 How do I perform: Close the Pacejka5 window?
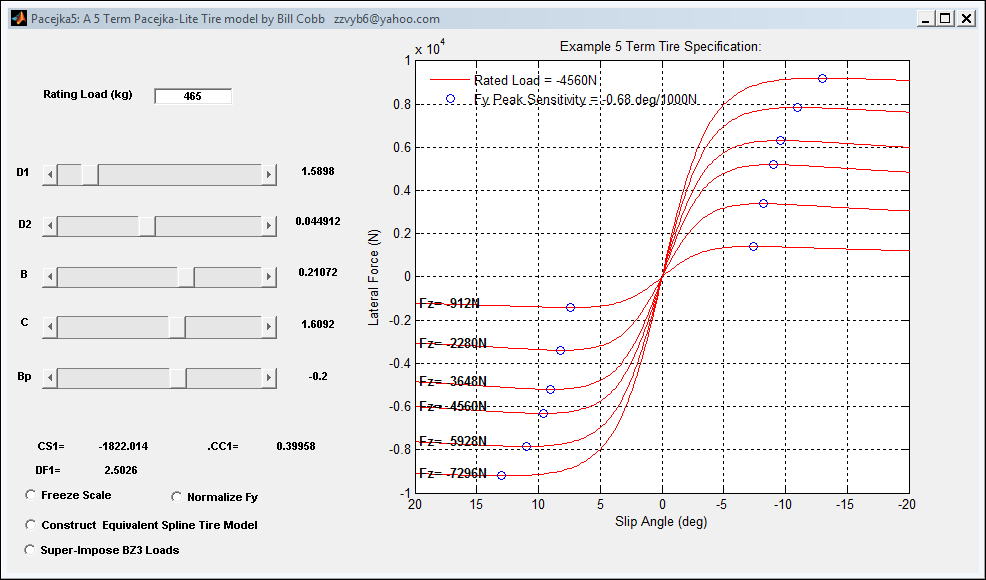tap(967, 19)
